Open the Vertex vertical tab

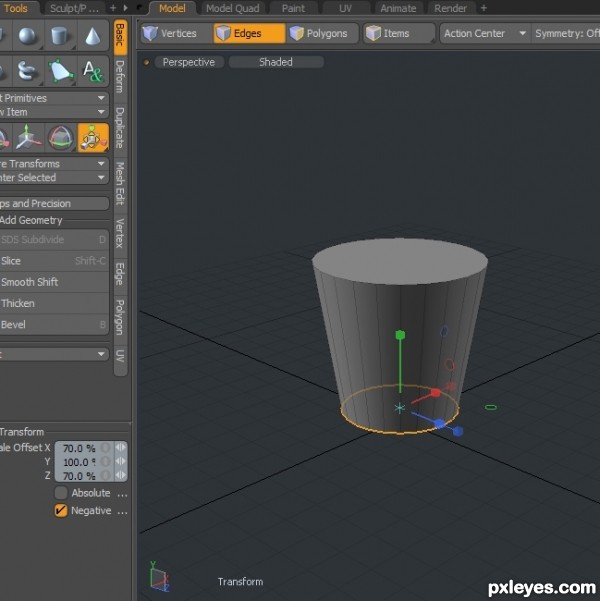[120, 233]
